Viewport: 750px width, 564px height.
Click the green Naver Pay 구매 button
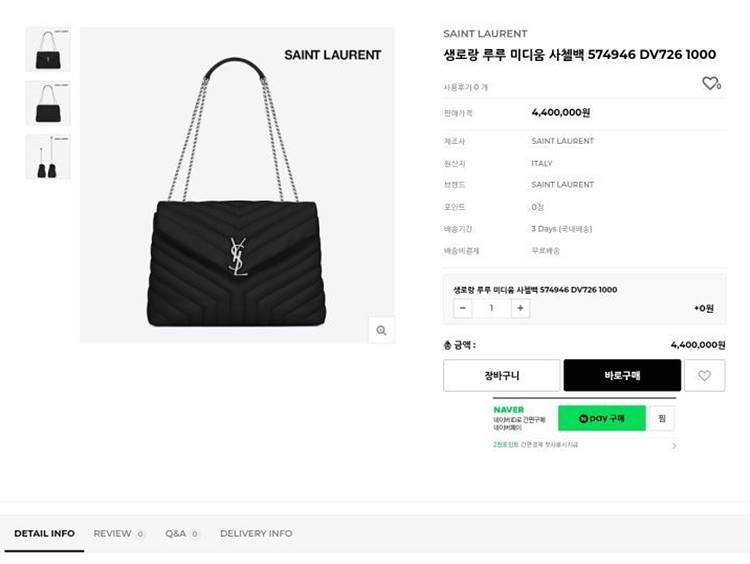tap(602, 418)
